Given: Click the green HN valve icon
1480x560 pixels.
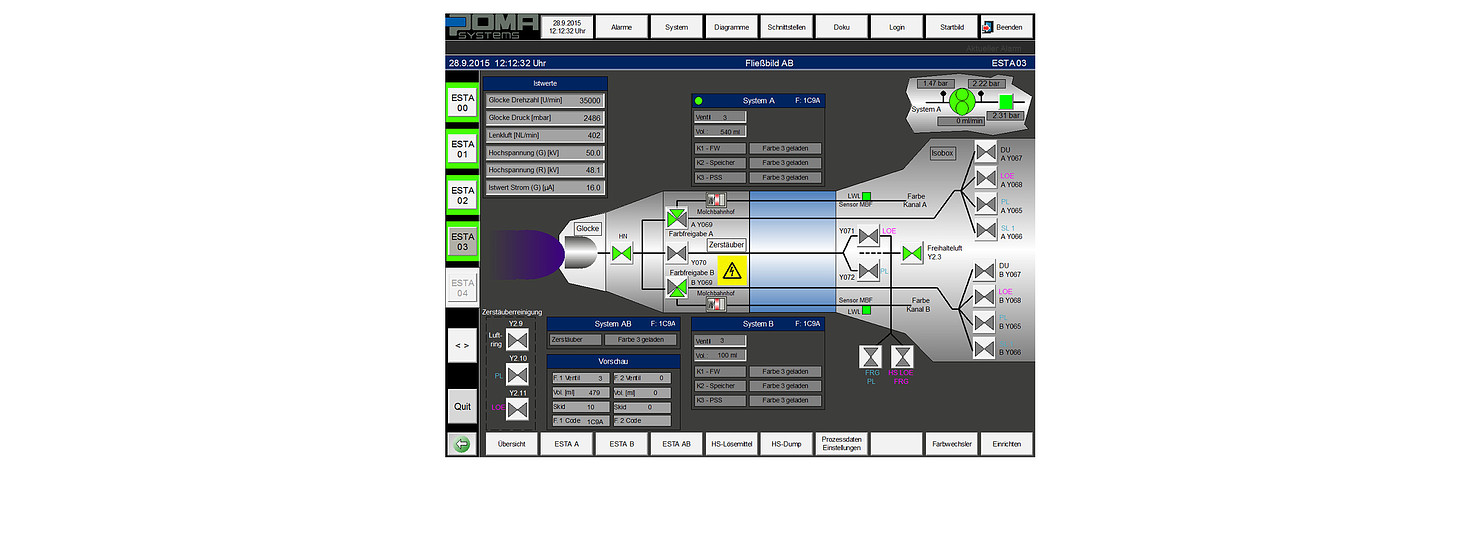Looking at the screenshot, I should click(623, 254).
